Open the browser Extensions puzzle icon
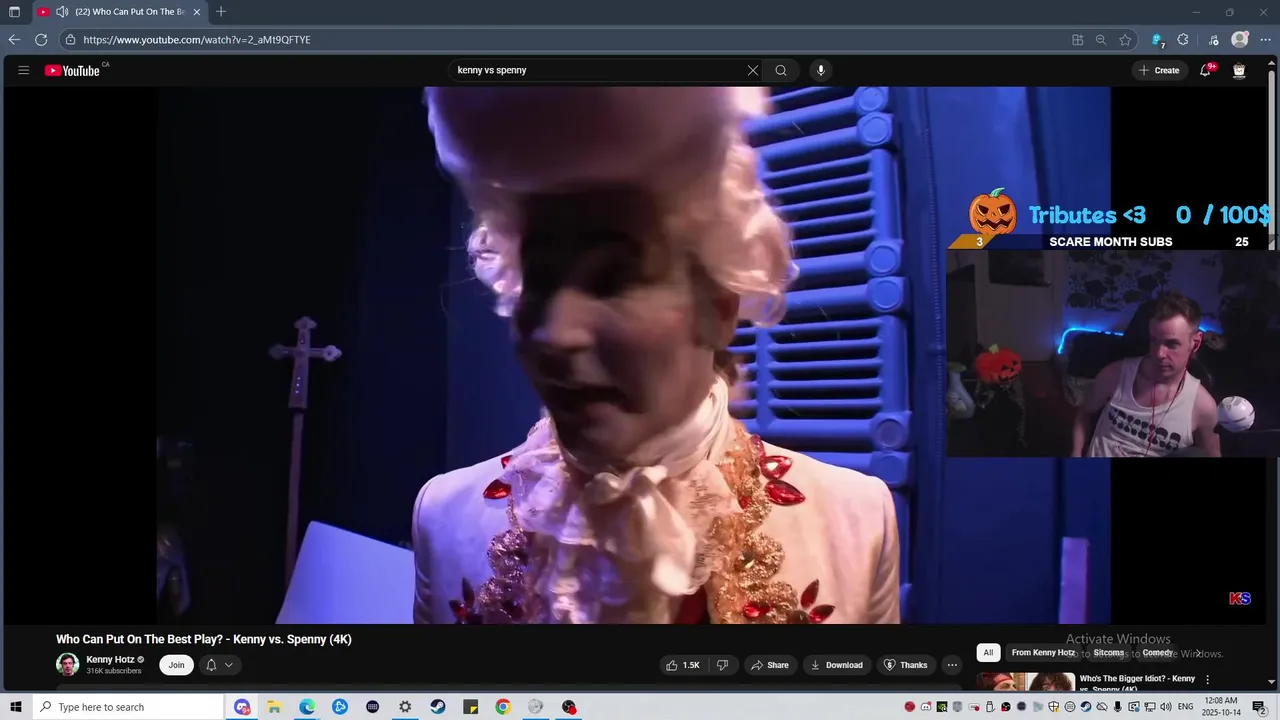1280x720 pixels. coord(1183,40)
